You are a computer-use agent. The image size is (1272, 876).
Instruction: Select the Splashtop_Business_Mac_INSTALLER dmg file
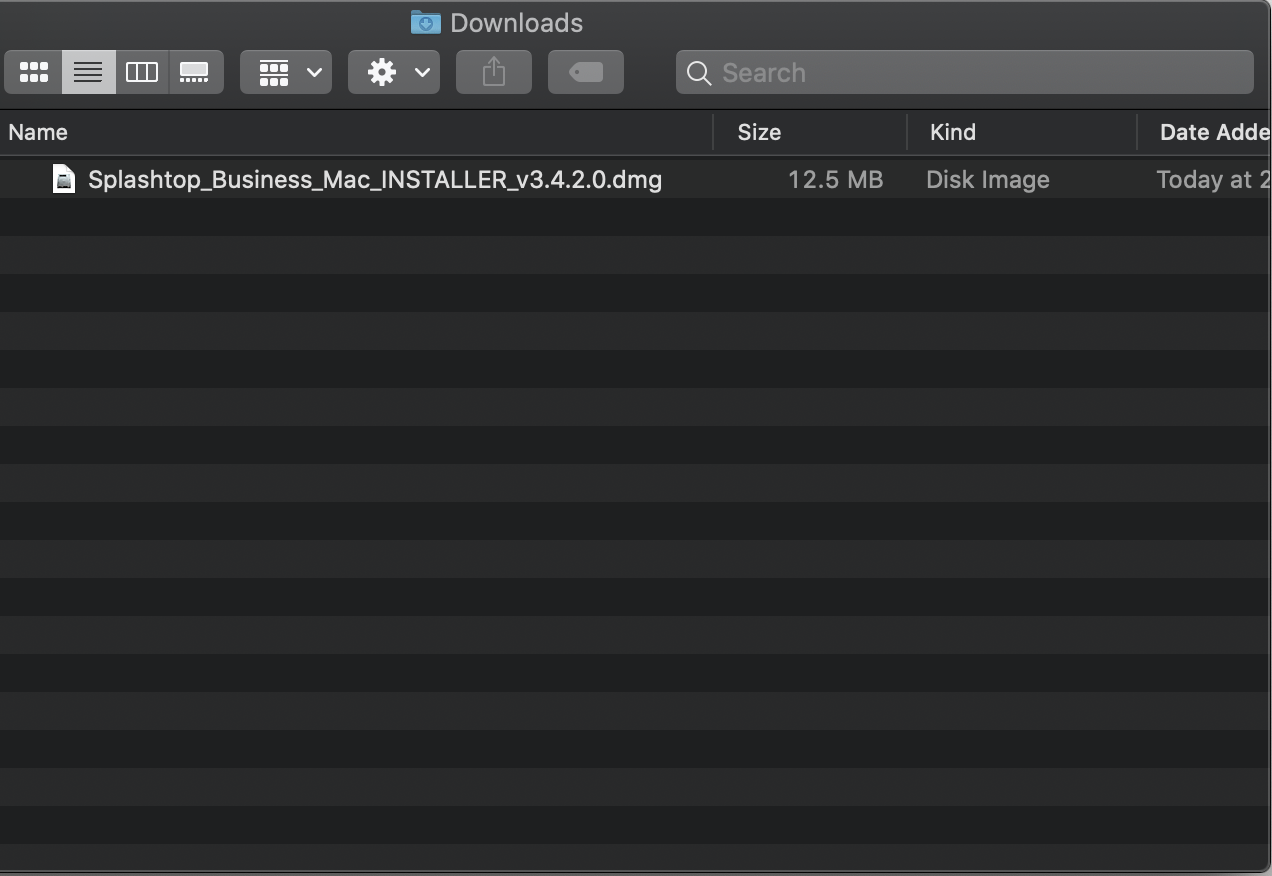tap(374, 180)
